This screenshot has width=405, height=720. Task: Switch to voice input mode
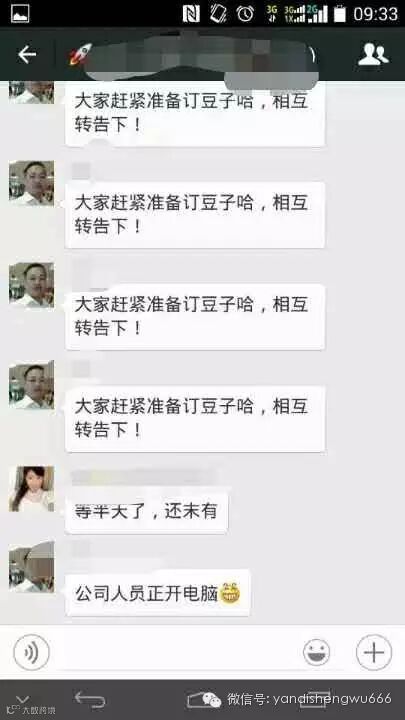(x=31, y=652)
